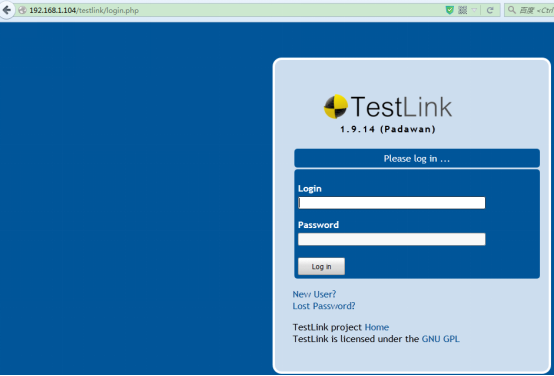
Task: Click the 'Password' field label
Action: click(318, 225)
